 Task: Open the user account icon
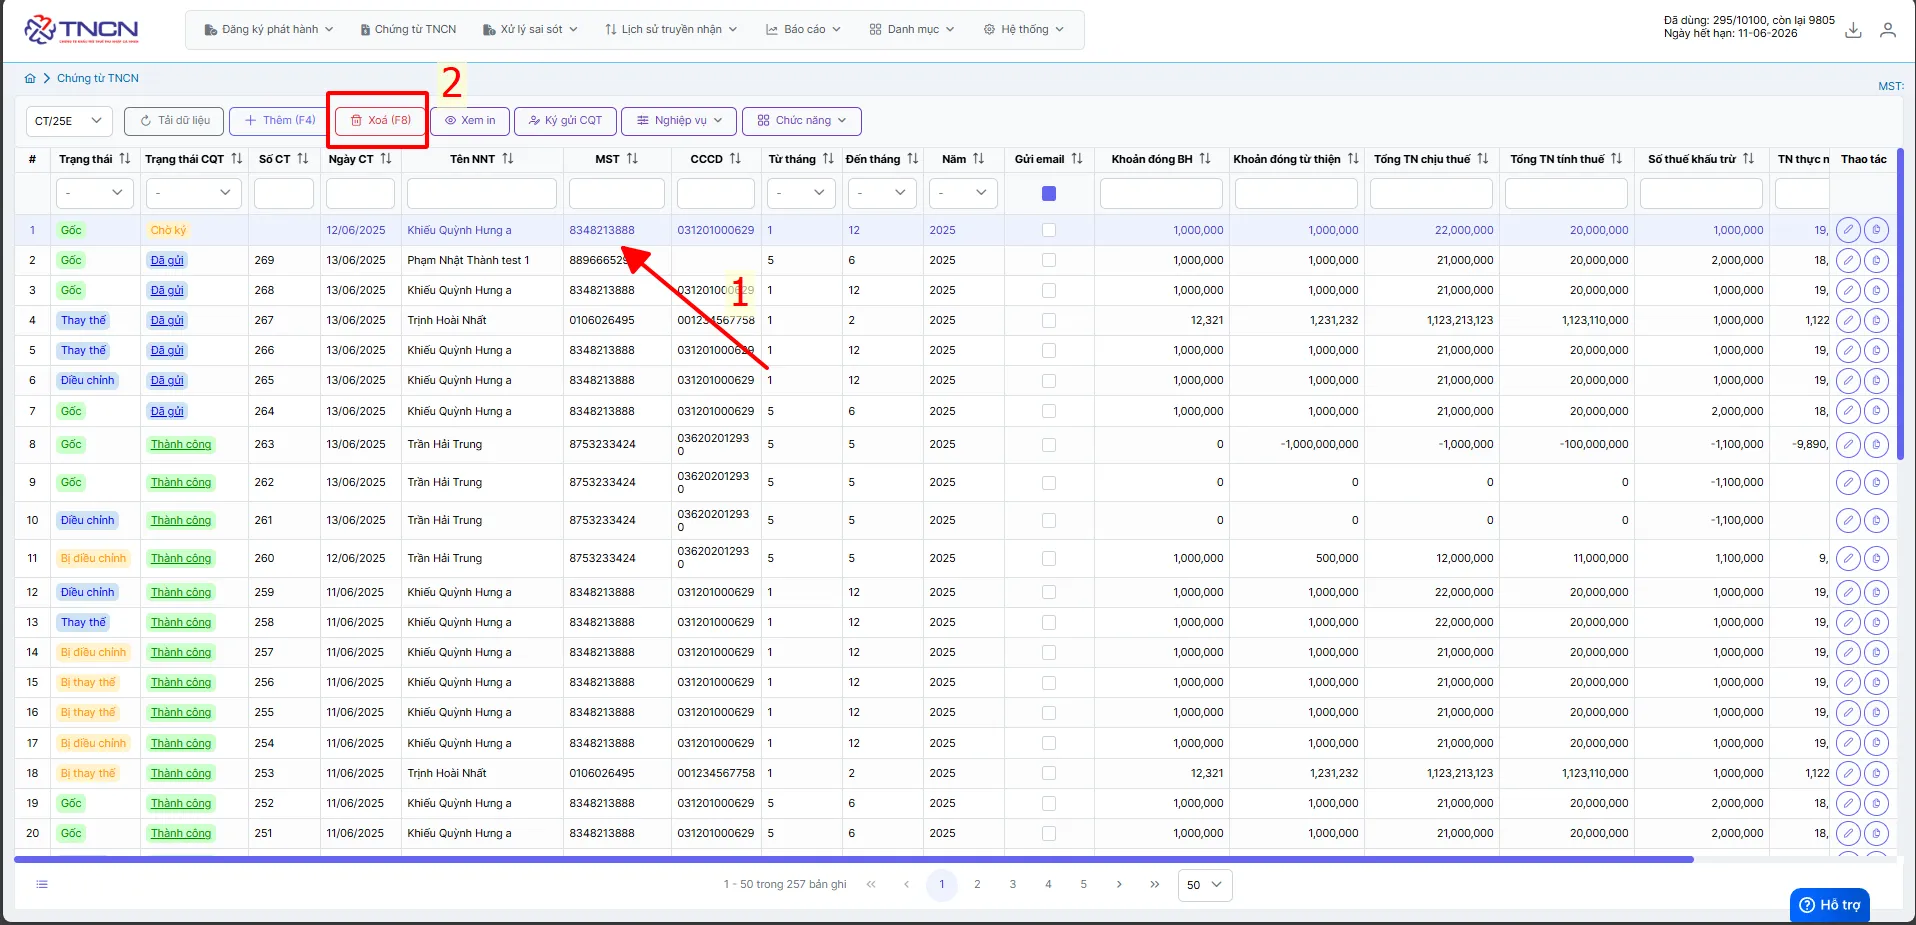(1887, 30)
